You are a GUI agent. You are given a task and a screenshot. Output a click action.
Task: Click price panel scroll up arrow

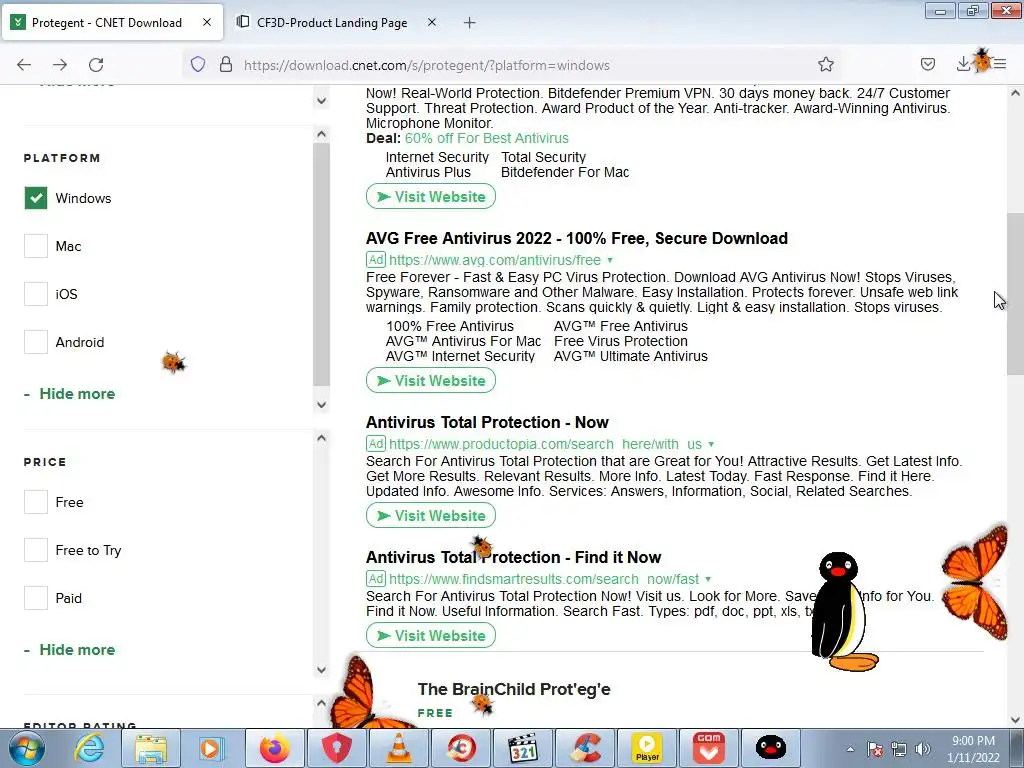(x=321, y=438)
